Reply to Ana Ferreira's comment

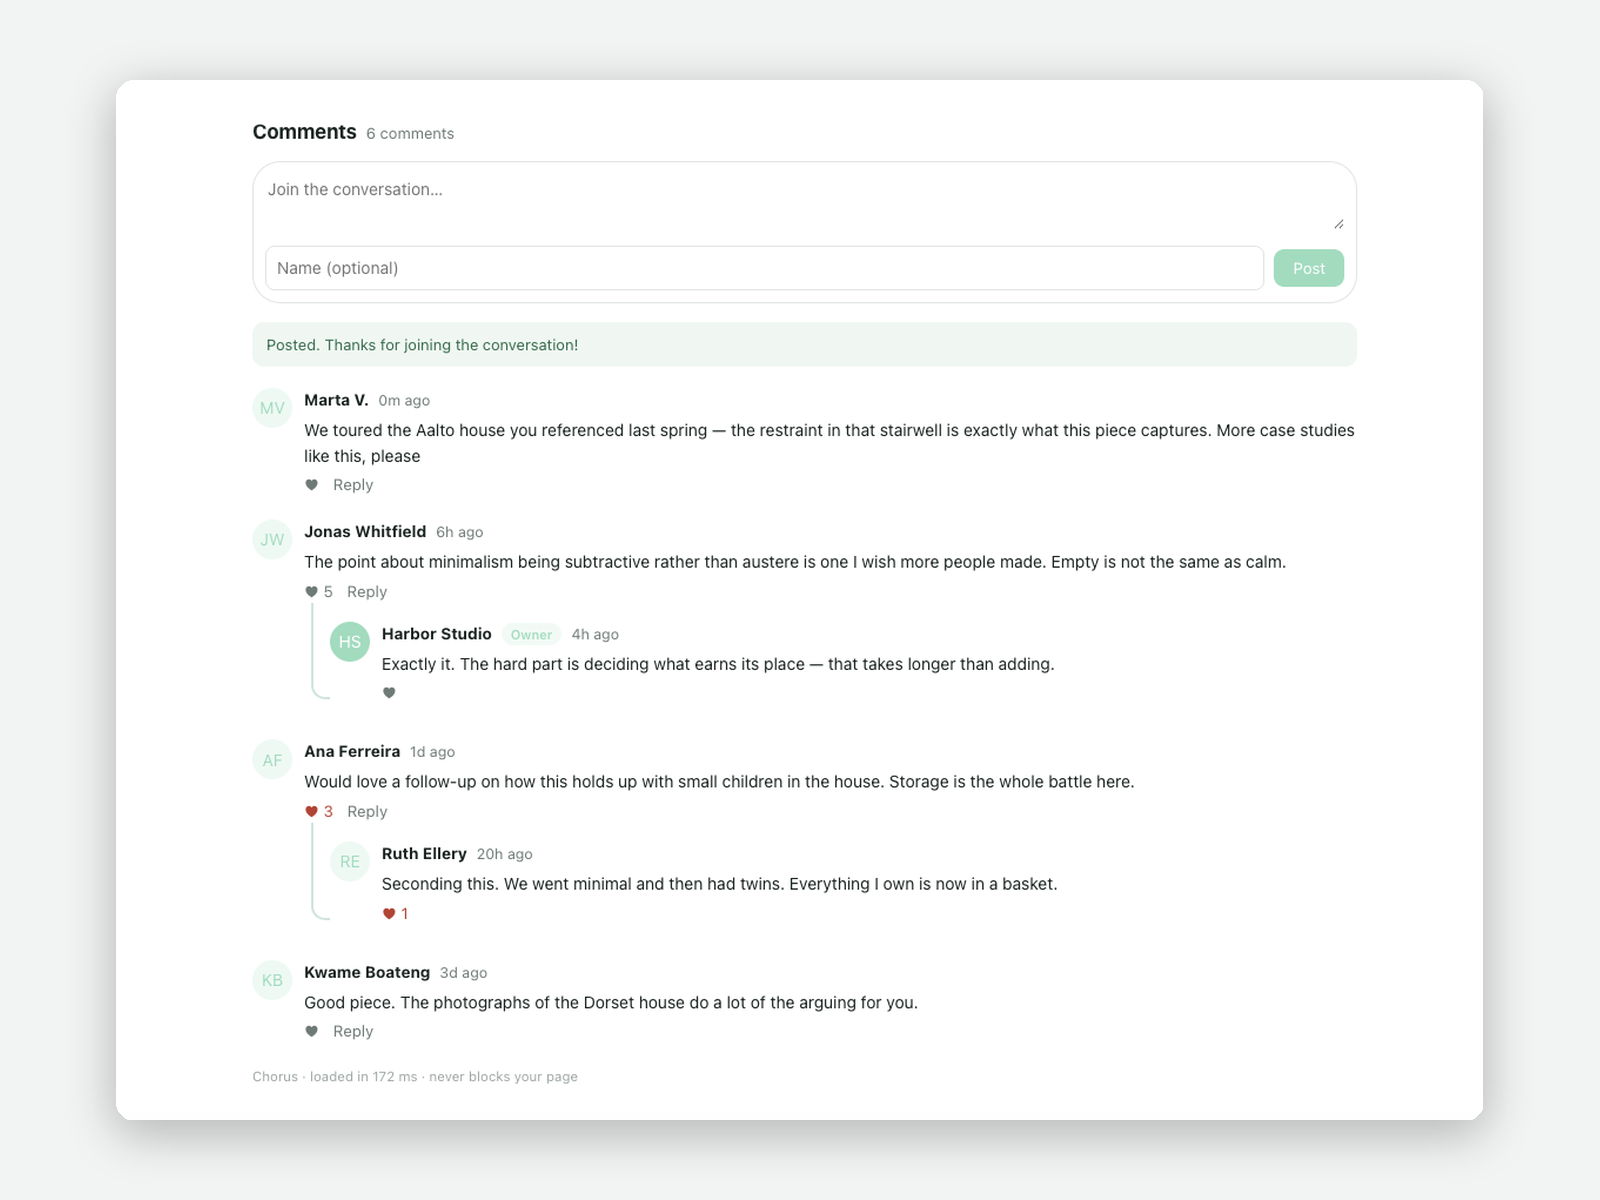pos(367,812)
